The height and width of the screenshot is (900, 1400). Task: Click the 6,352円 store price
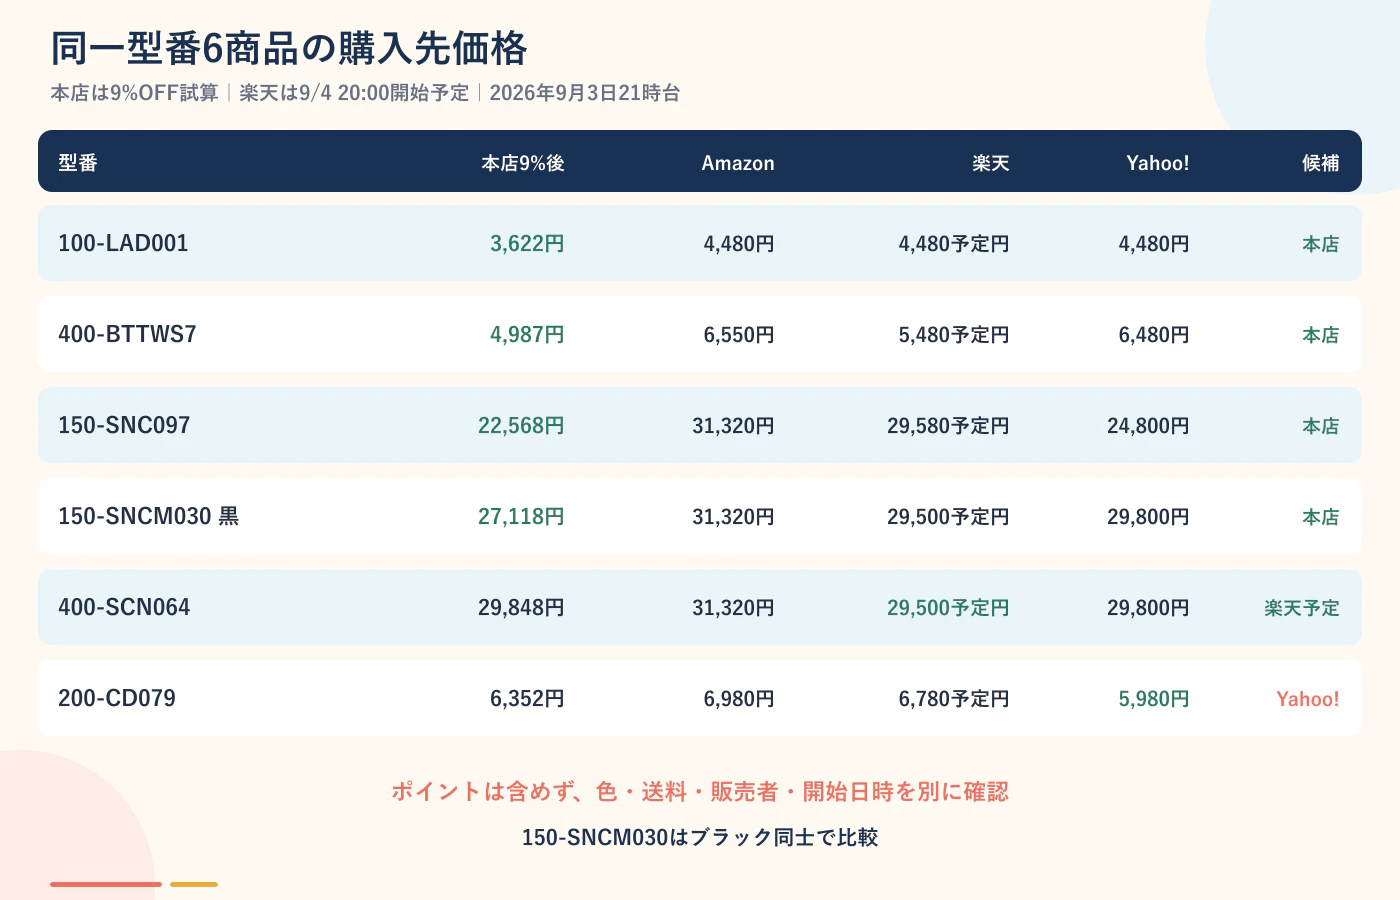tap(527, 699)
